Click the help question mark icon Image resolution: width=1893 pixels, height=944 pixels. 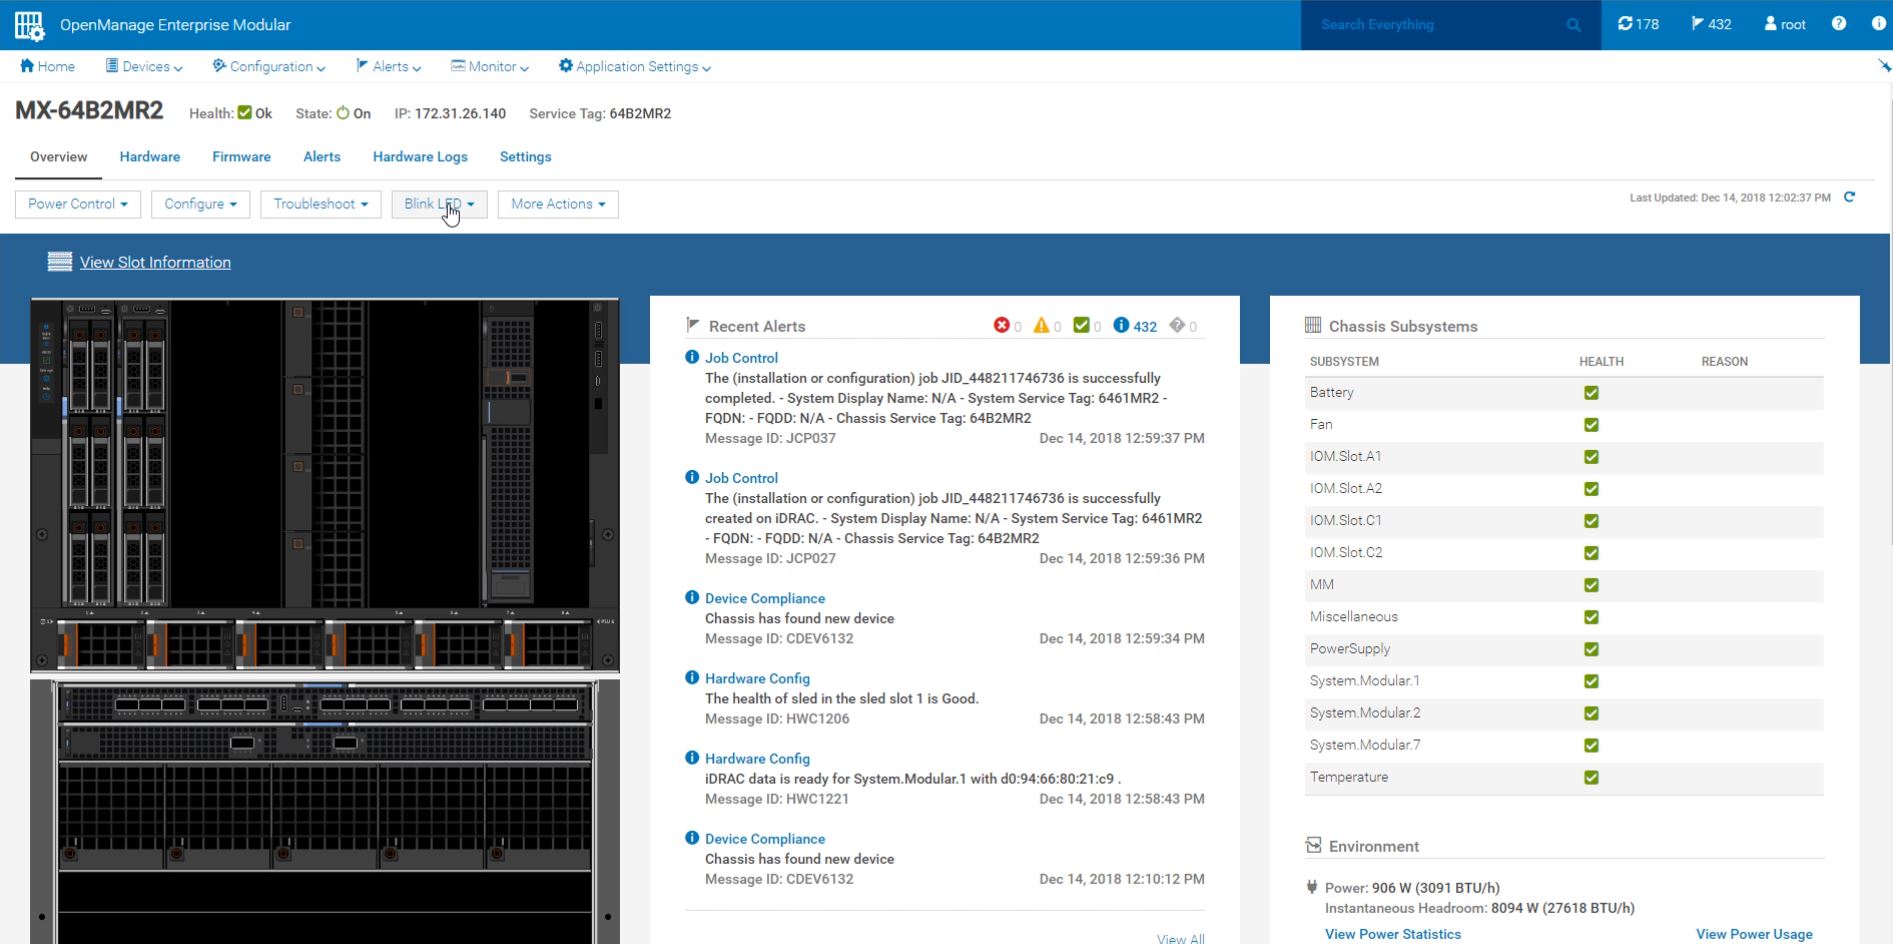[1838, 24]
